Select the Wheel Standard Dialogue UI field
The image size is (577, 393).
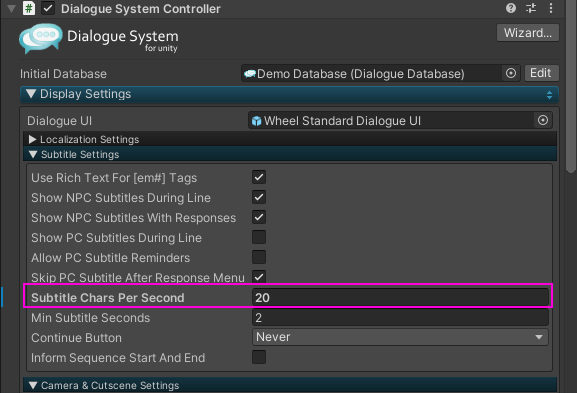400,120
